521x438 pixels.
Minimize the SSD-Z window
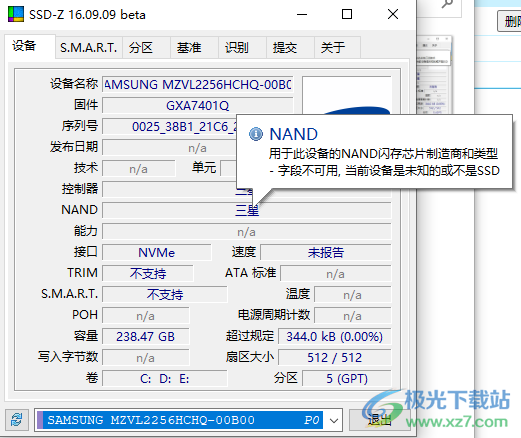(x=302, y=14)
